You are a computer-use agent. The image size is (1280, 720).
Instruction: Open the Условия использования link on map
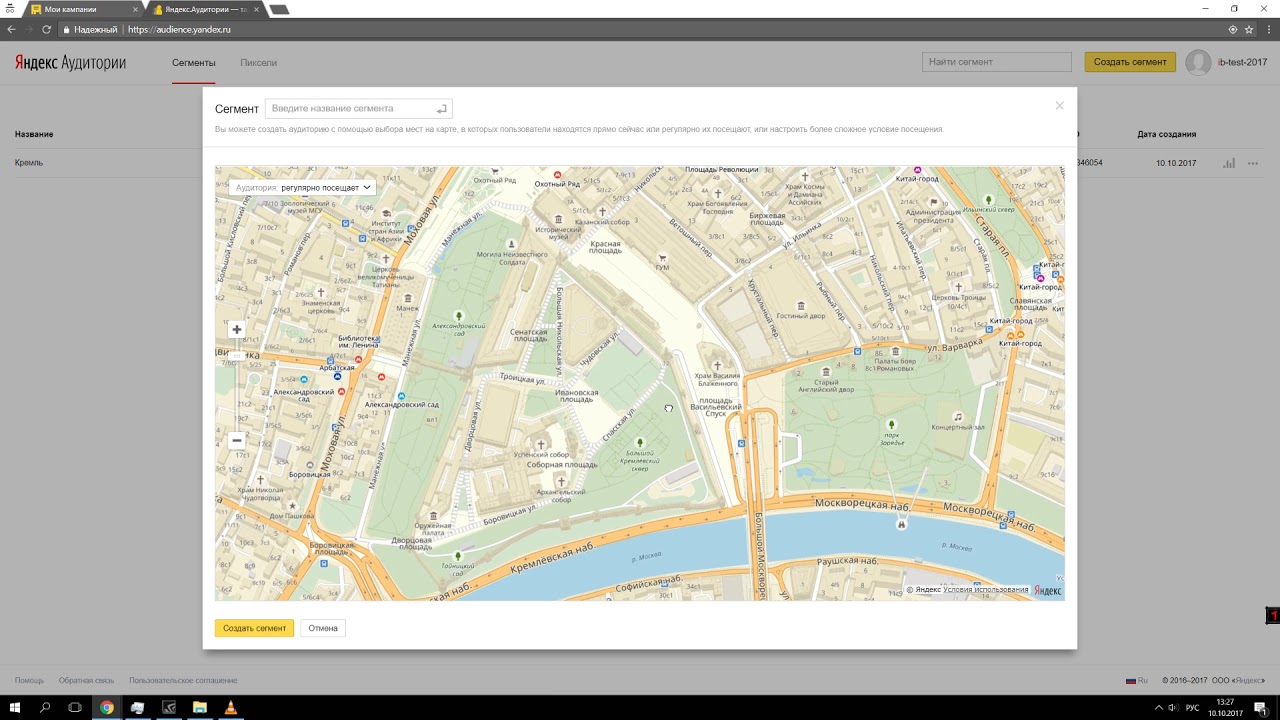(x=987, y=590)
